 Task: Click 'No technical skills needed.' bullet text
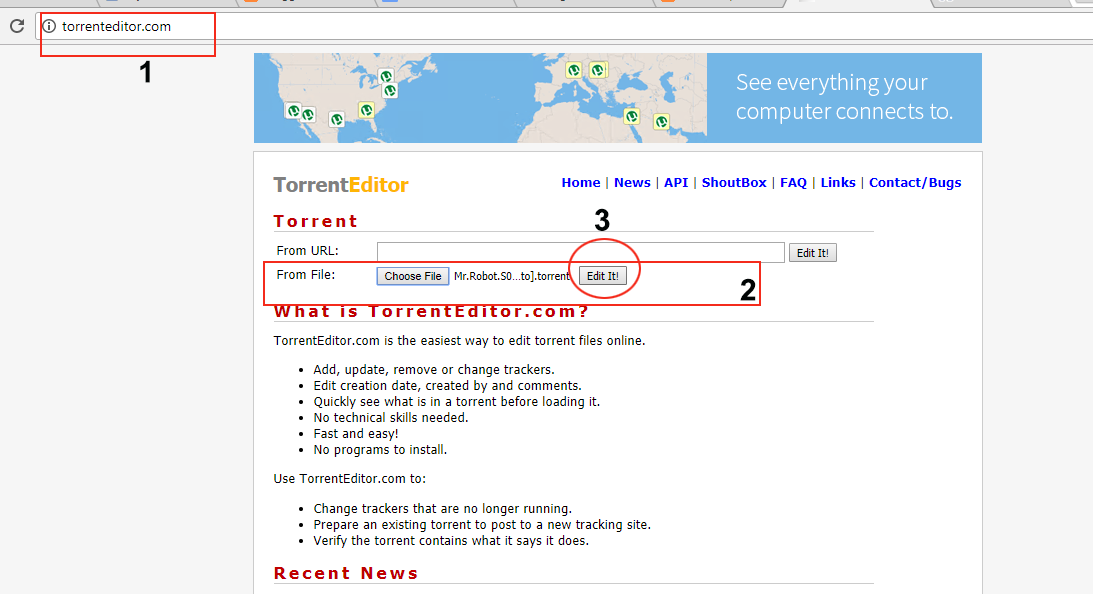pos(390,418)
